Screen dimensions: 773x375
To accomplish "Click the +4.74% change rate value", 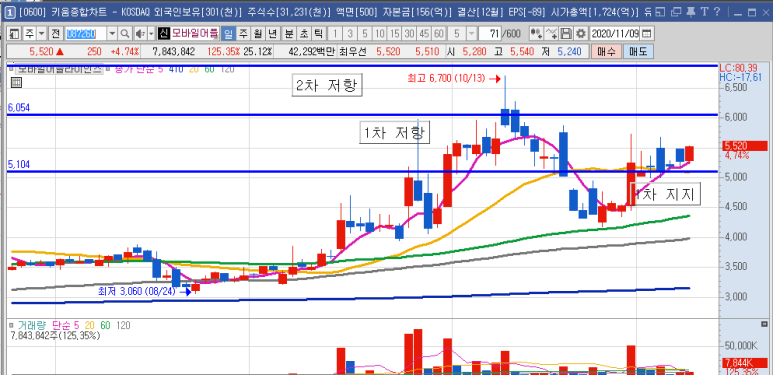I will 124,51.
